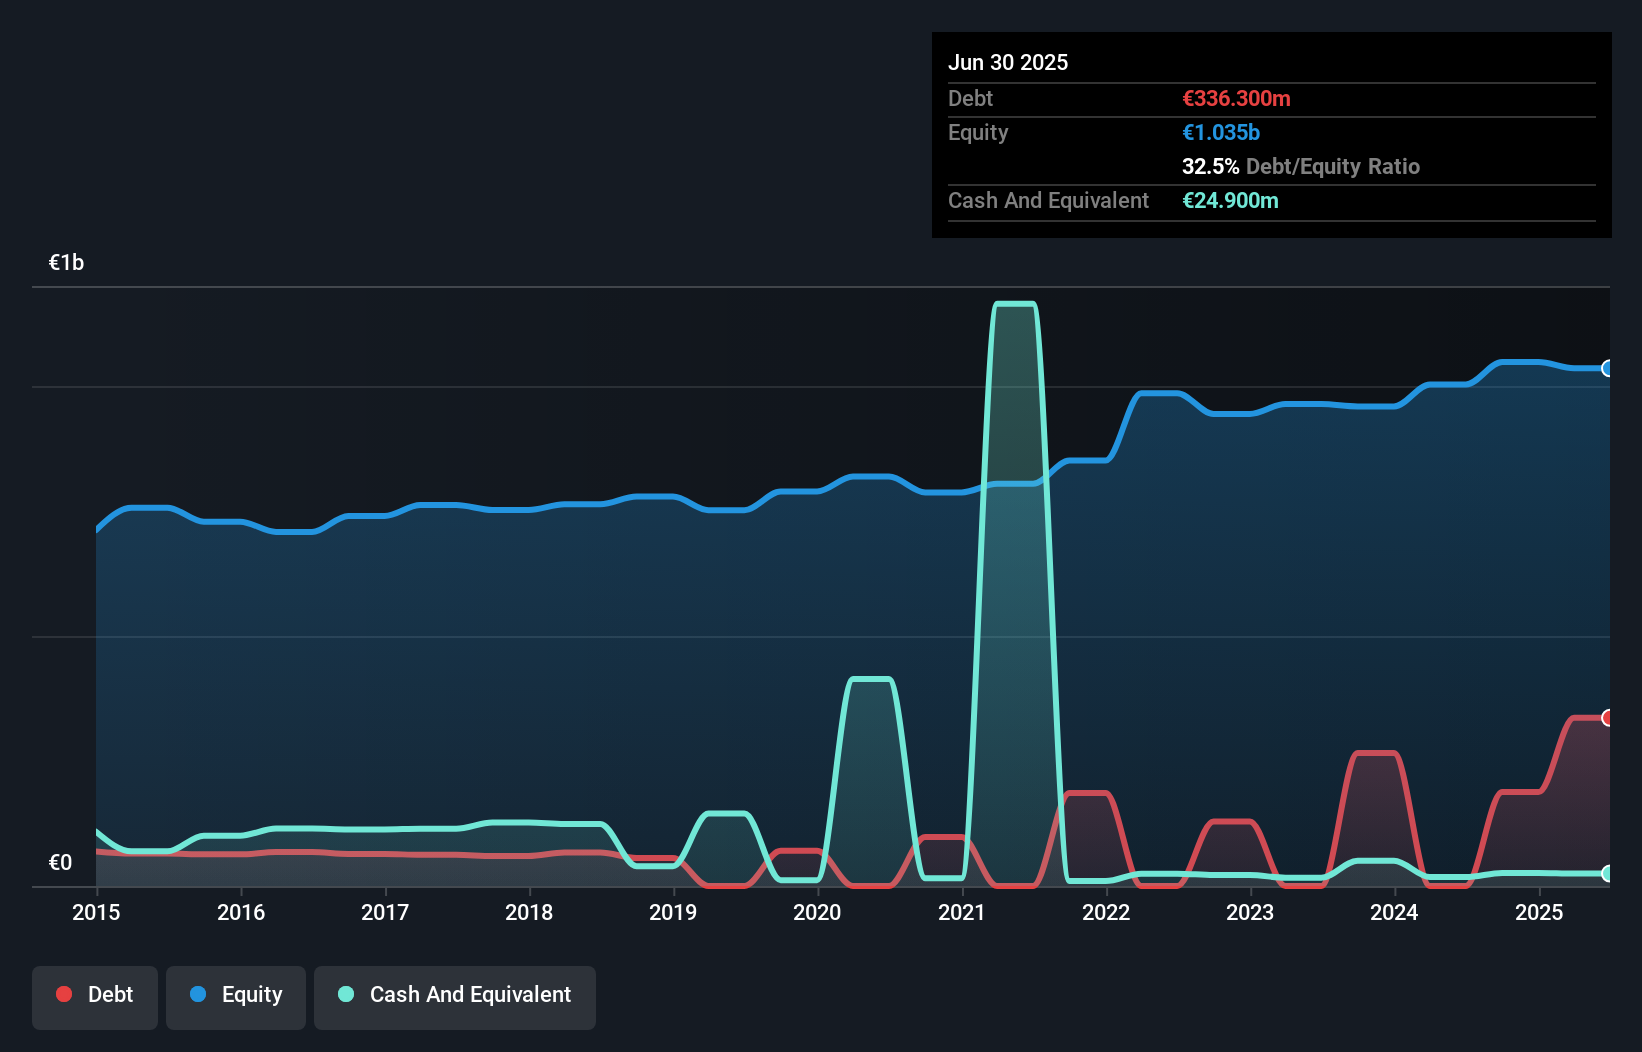The height and width of the screenshot is (1052, 1642).
Task: Click the teal Cash And Equivalent legend dot
Action: 345,994
